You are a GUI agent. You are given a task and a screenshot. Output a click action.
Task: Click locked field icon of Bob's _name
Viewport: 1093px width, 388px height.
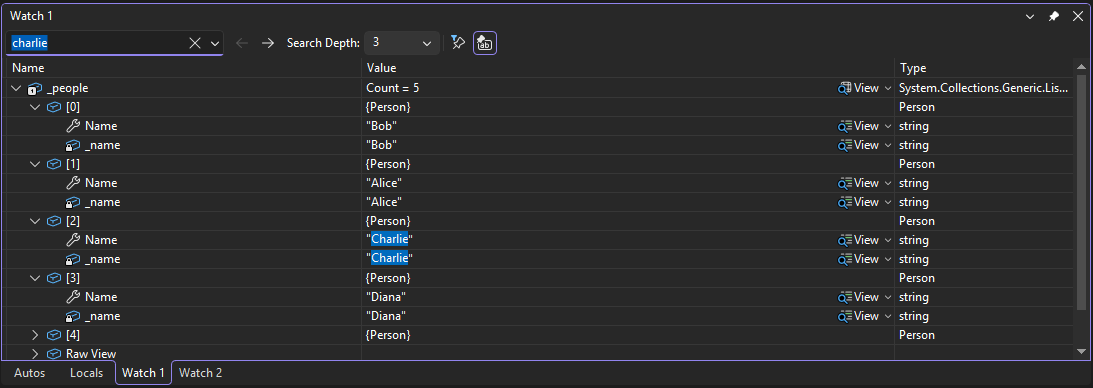(72, 145)
